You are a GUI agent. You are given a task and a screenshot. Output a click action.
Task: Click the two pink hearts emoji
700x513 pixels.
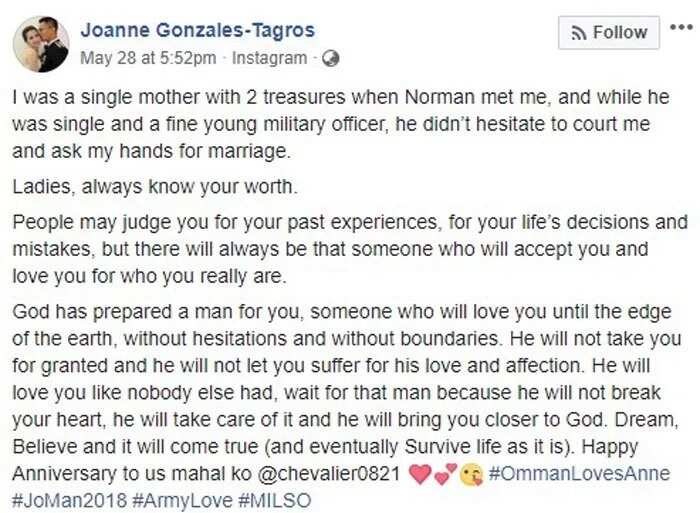446,474
